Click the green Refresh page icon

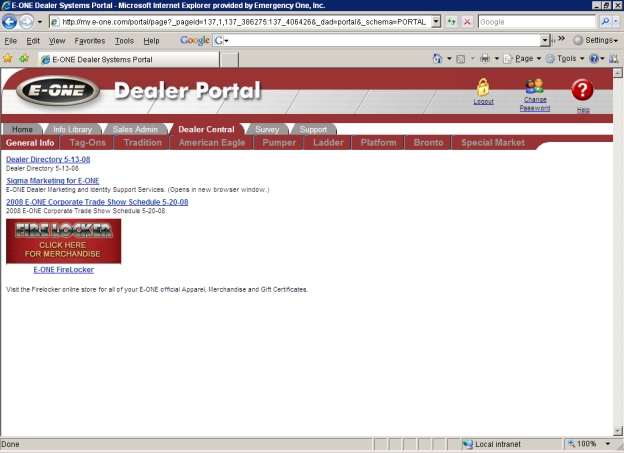point(451,21)
